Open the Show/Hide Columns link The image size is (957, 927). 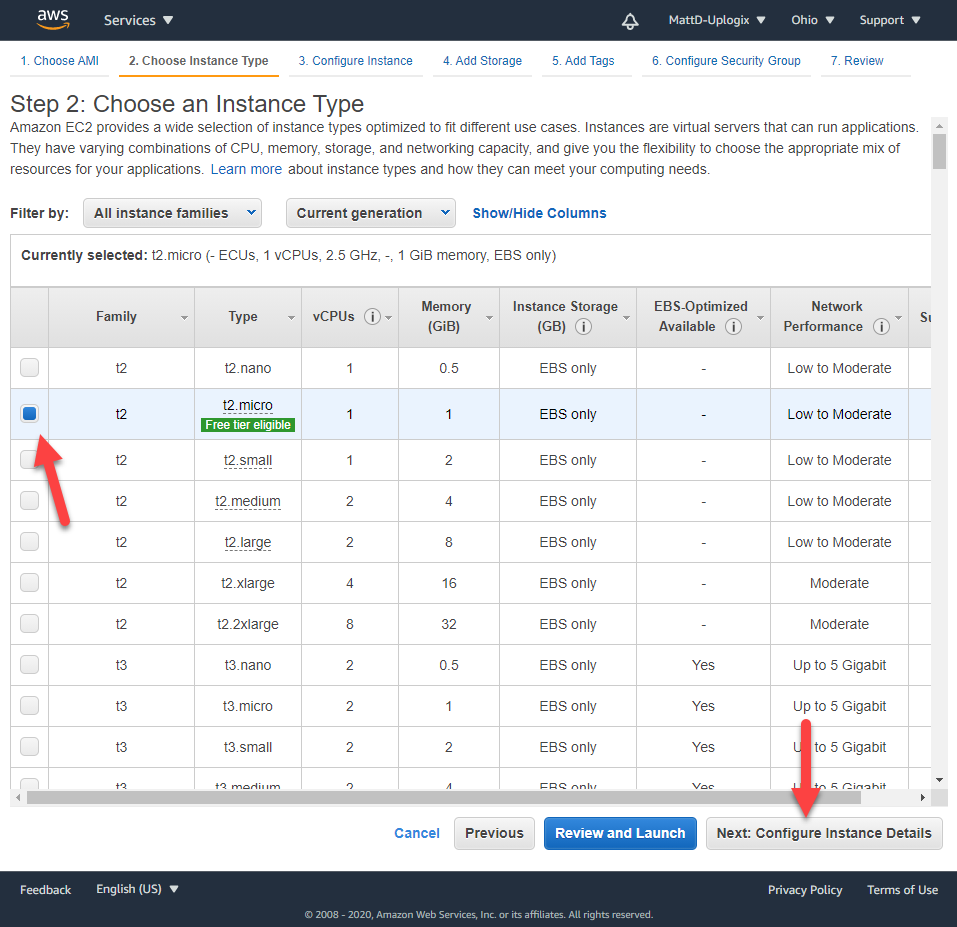point(539,213)
